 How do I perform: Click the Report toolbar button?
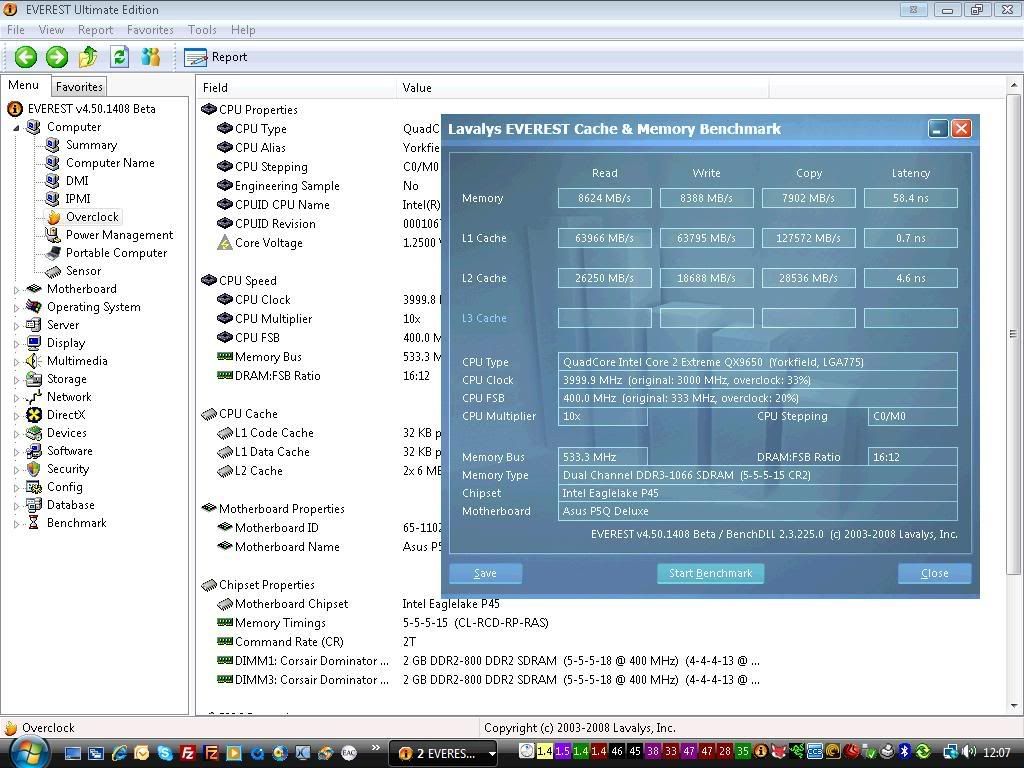point(216,57)
